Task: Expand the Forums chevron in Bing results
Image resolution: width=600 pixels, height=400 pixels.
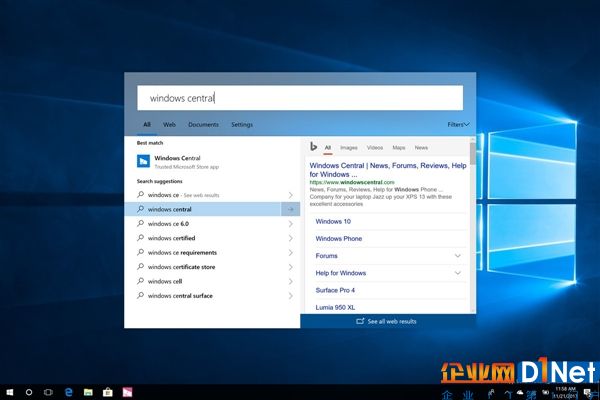Action: (x=458, y=256)
